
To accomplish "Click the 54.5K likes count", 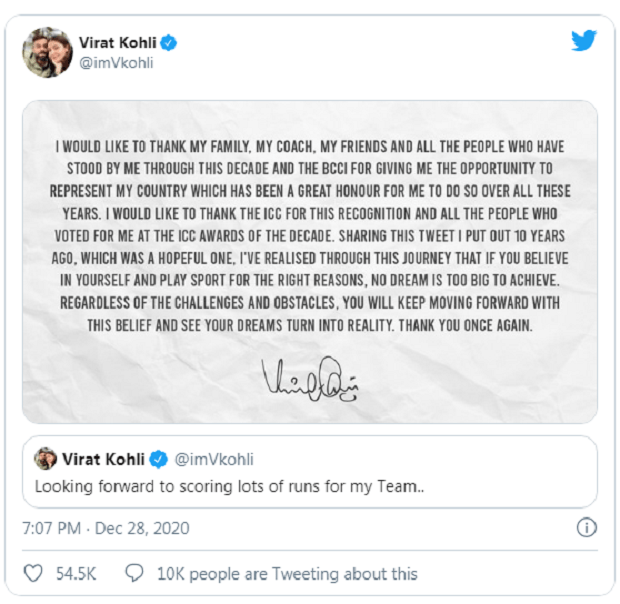I will [x=77, y=574].
